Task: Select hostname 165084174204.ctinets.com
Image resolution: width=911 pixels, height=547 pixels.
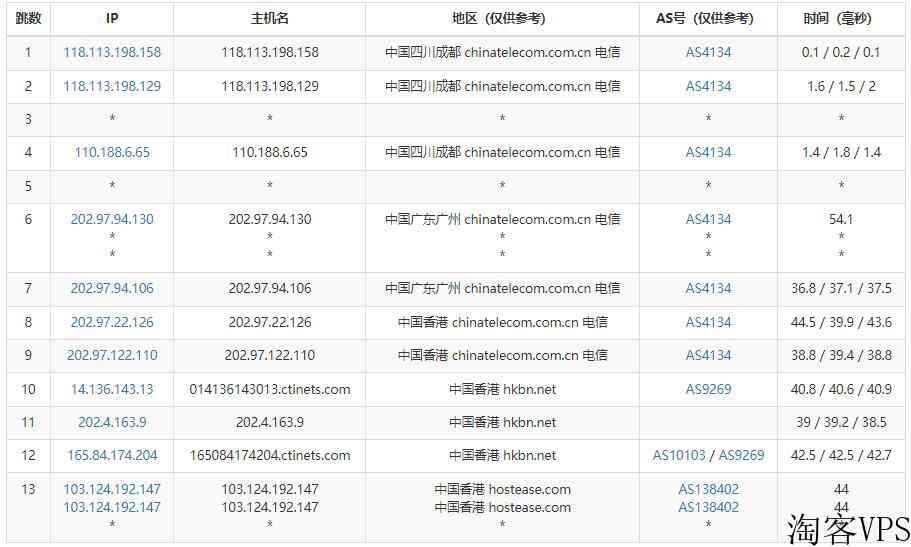Action: [270, 456]
